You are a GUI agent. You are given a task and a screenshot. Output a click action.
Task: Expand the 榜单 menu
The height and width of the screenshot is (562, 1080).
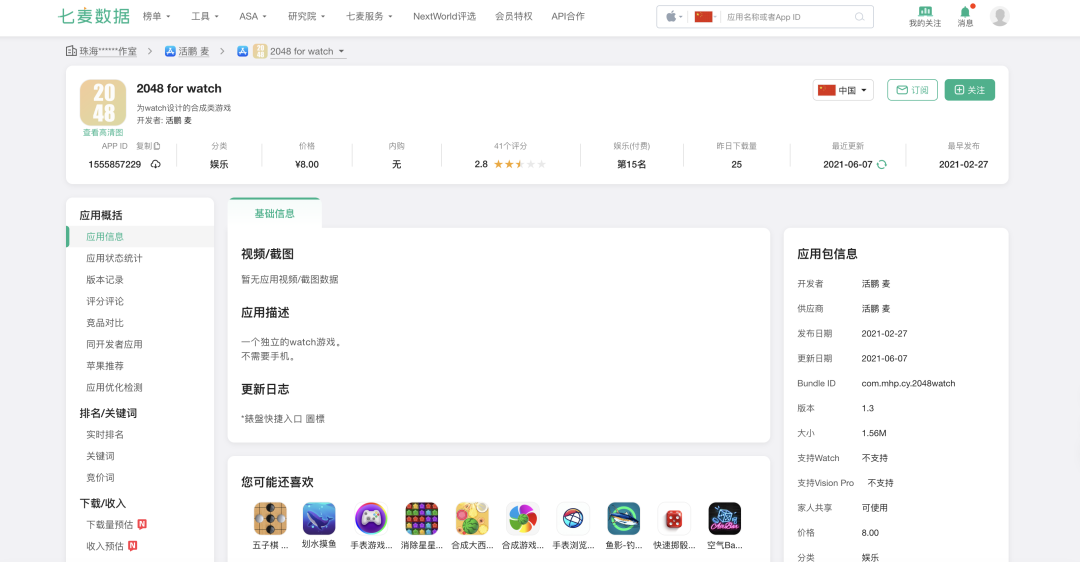point(156,16)
